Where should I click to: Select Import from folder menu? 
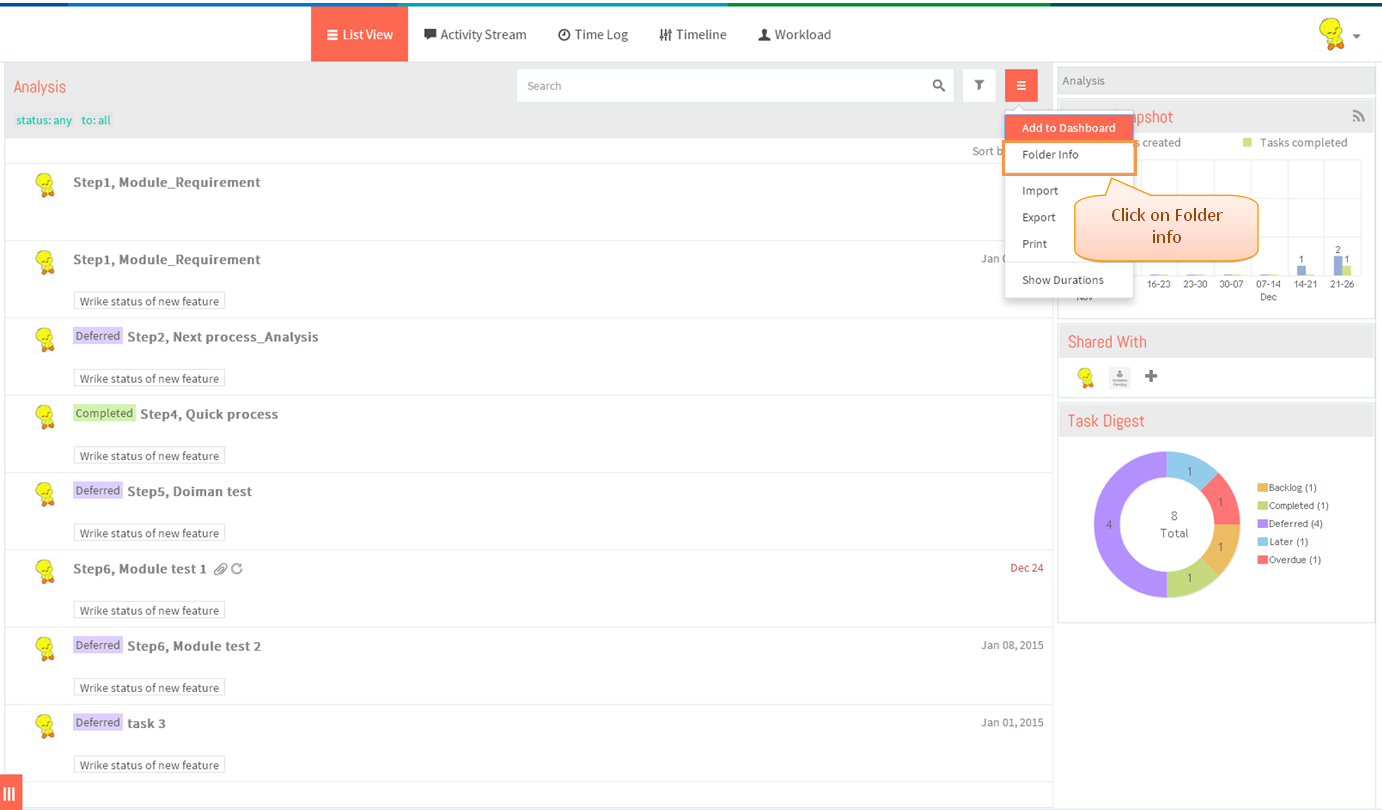[x=1040, y=190]
